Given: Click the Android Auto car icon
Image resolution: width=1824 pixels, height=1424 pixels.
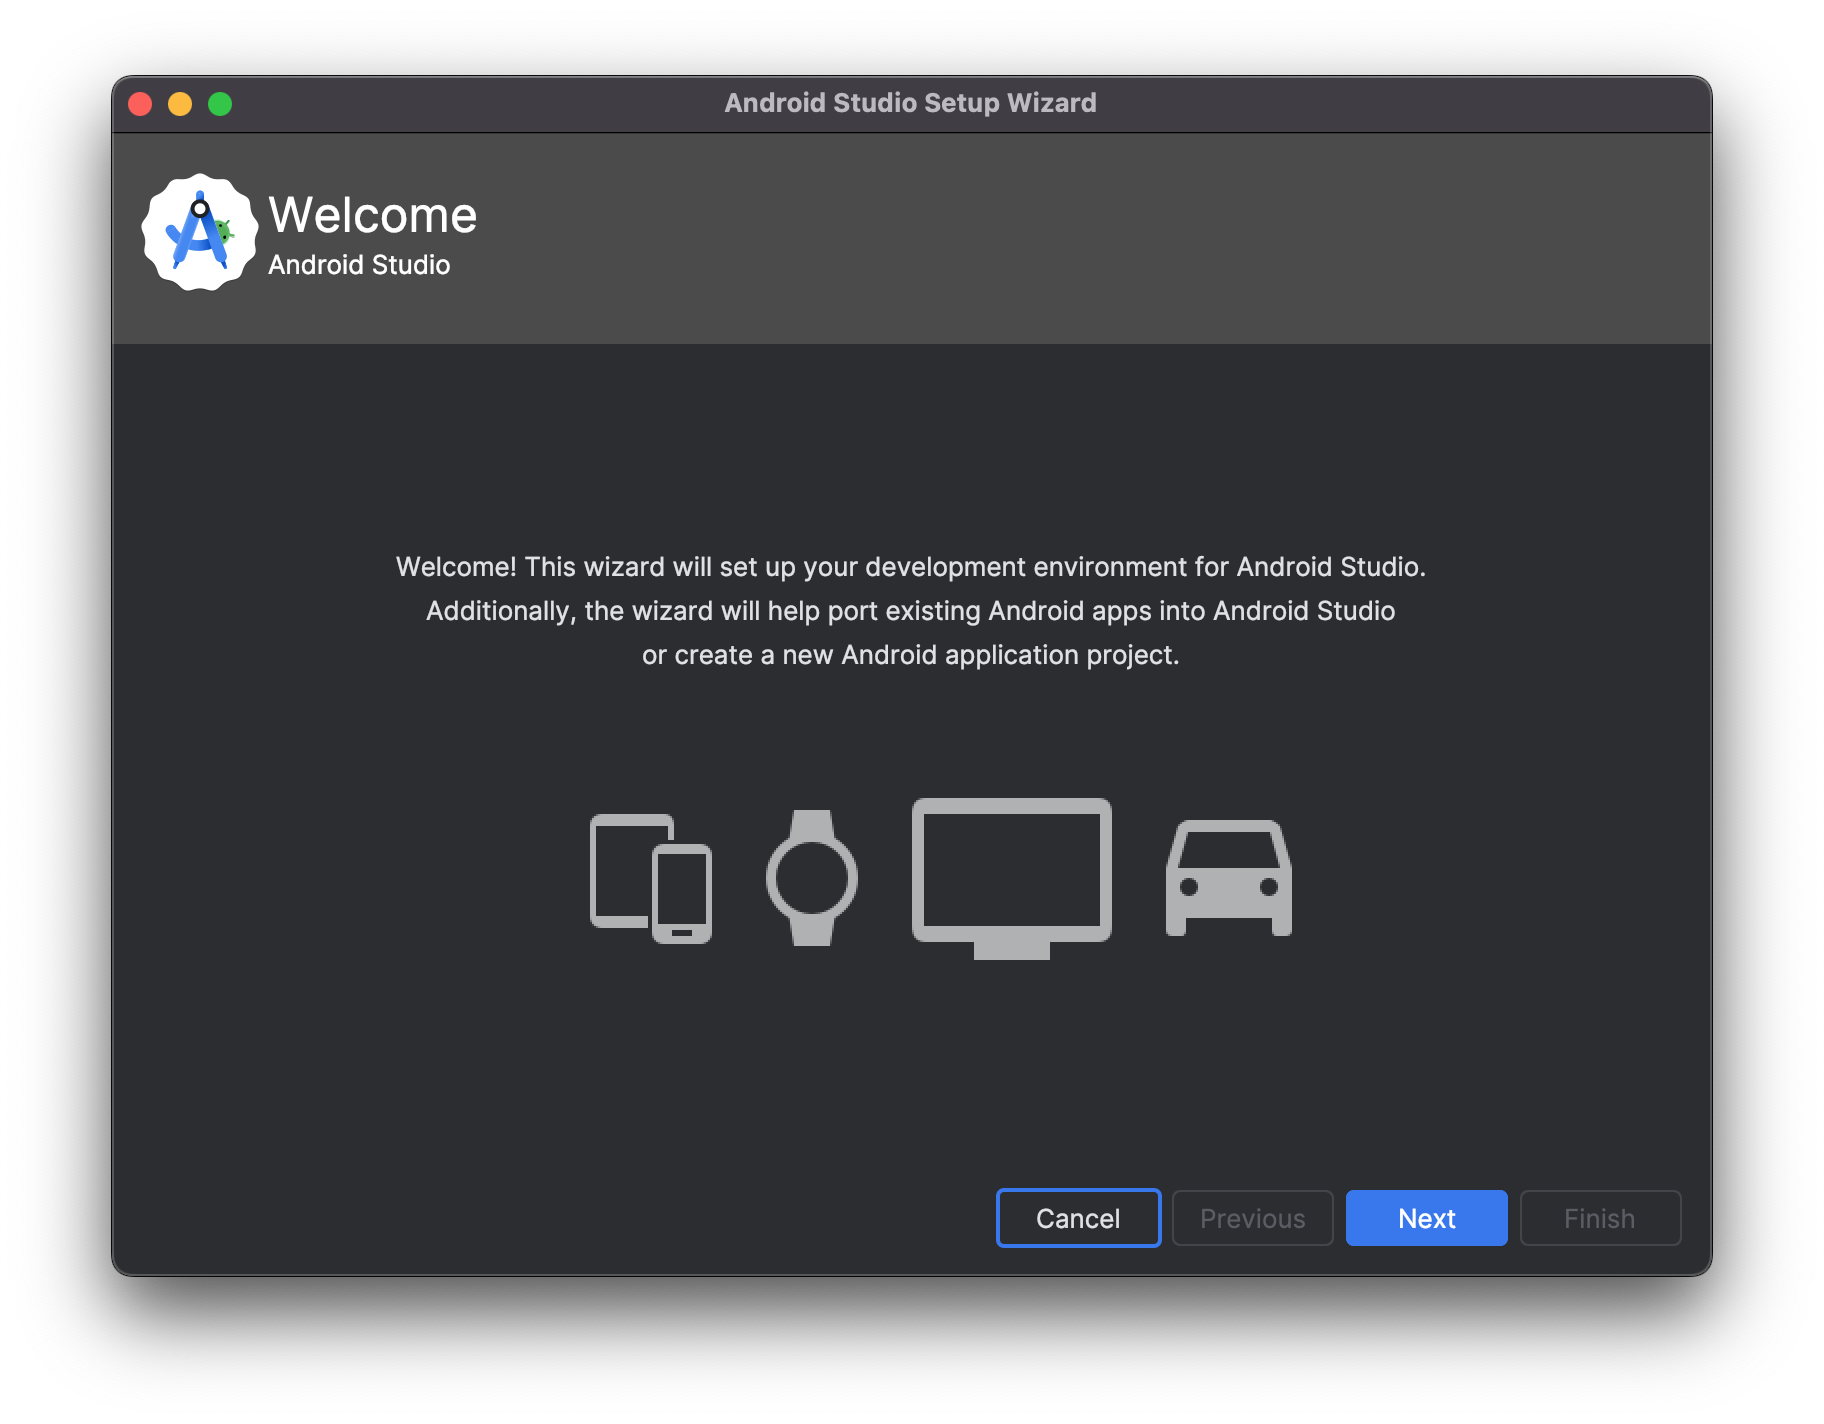Looking at the screenshot, I should click(x=1229, y=878).
